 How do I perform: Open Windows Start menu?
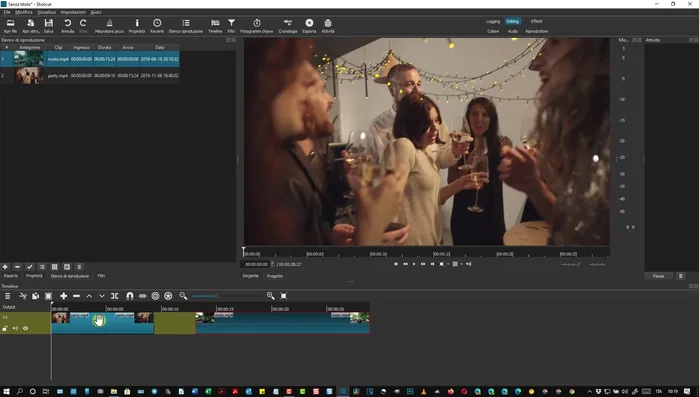[6, 392]
